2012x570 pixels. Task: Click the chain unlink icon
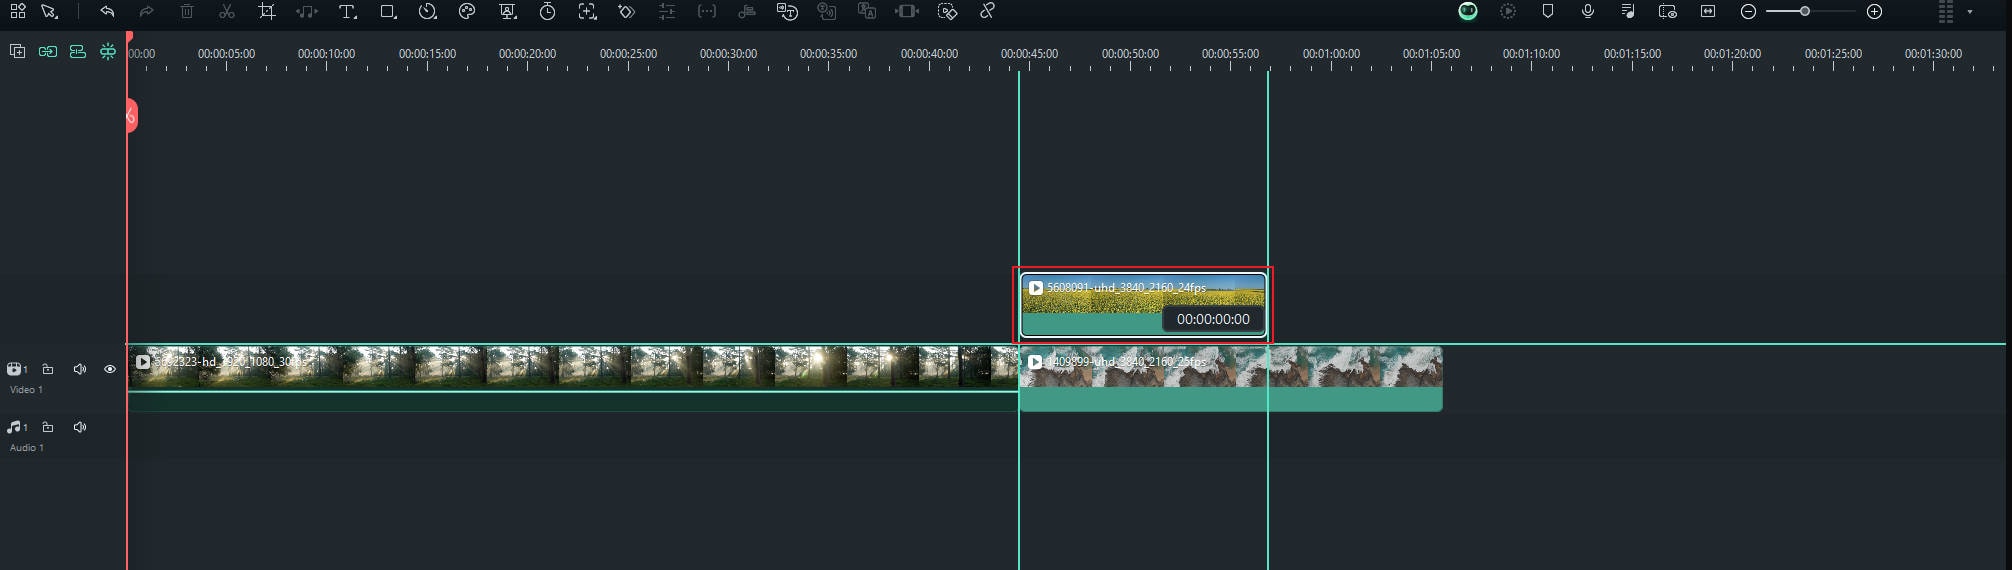coord(987,11)
